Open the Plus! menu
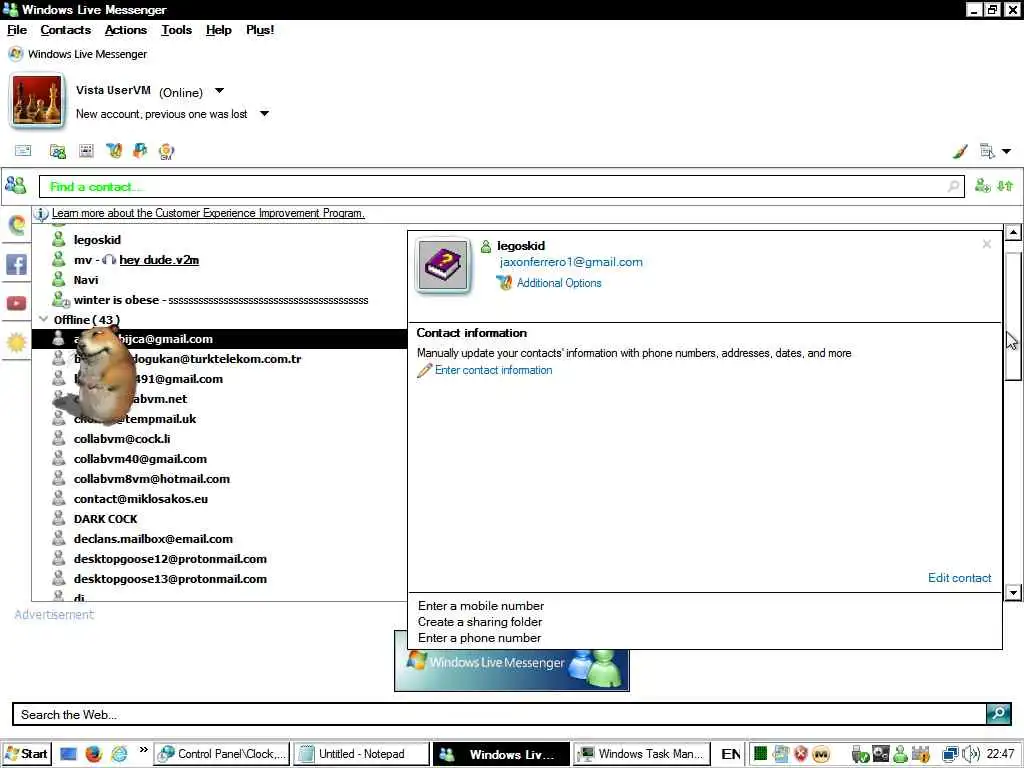Screen dimensions: 1024x768 pos(260,30)
